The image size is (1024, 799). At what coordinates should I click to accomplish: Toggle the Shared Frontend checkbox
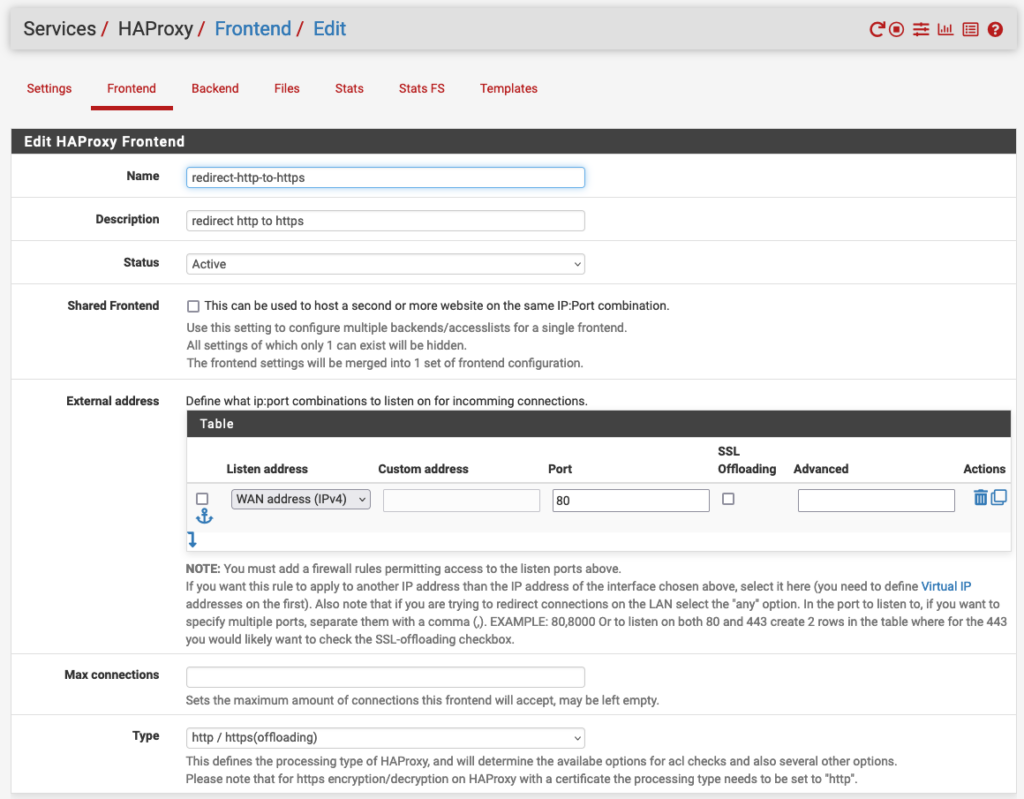point(193,306)
